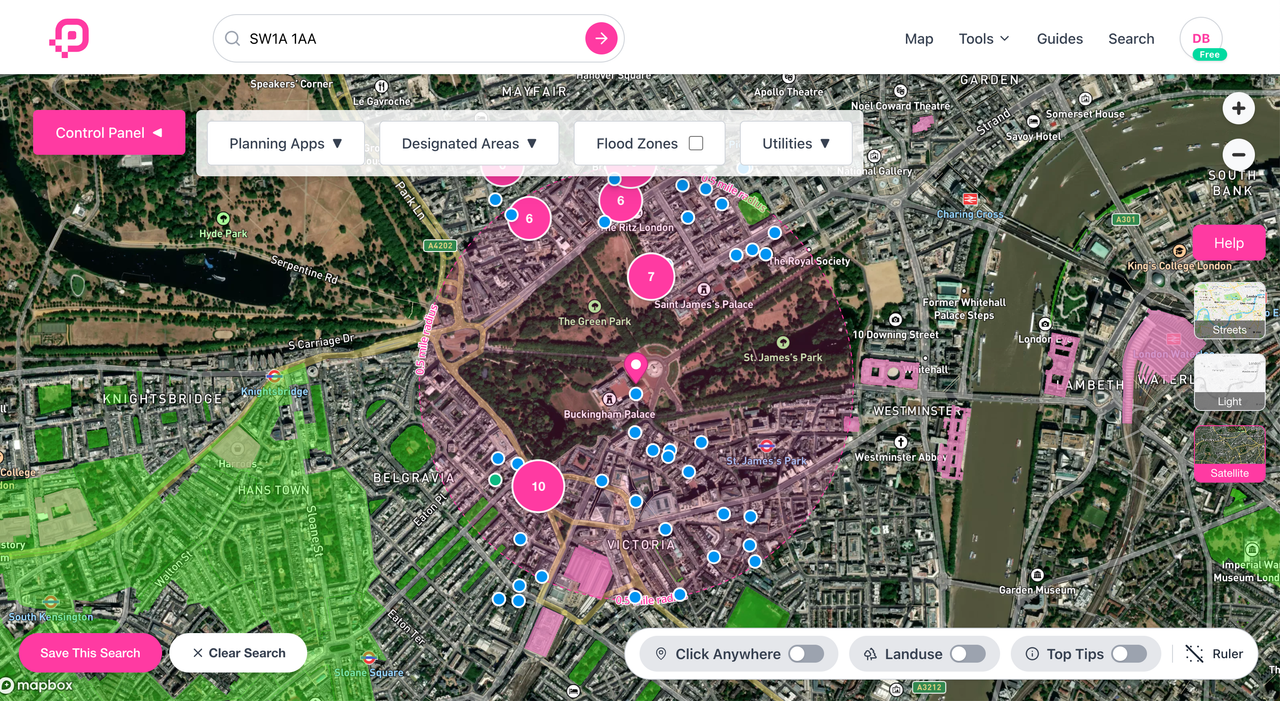Go to the Map nav item

919,39
